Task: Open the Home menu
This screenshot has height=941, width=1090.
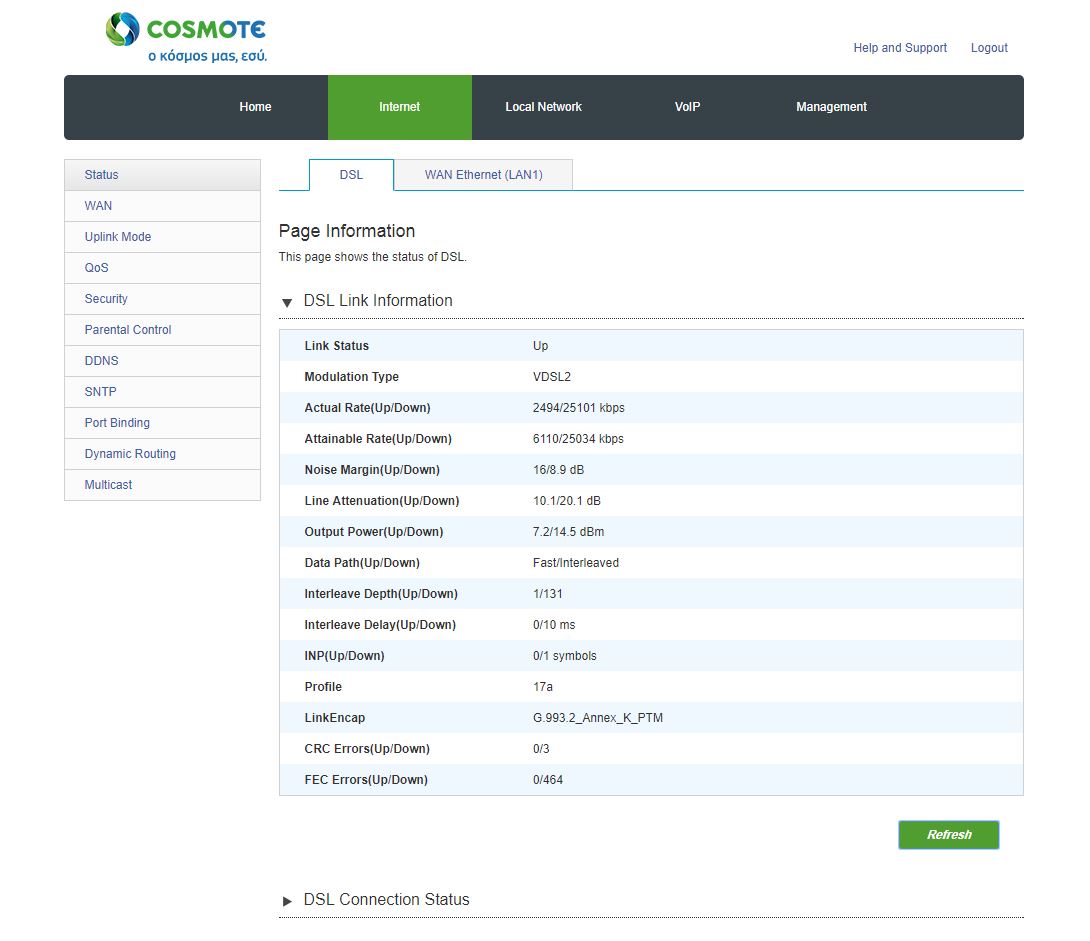Action: pyautogui.click(x=255, y=107)
